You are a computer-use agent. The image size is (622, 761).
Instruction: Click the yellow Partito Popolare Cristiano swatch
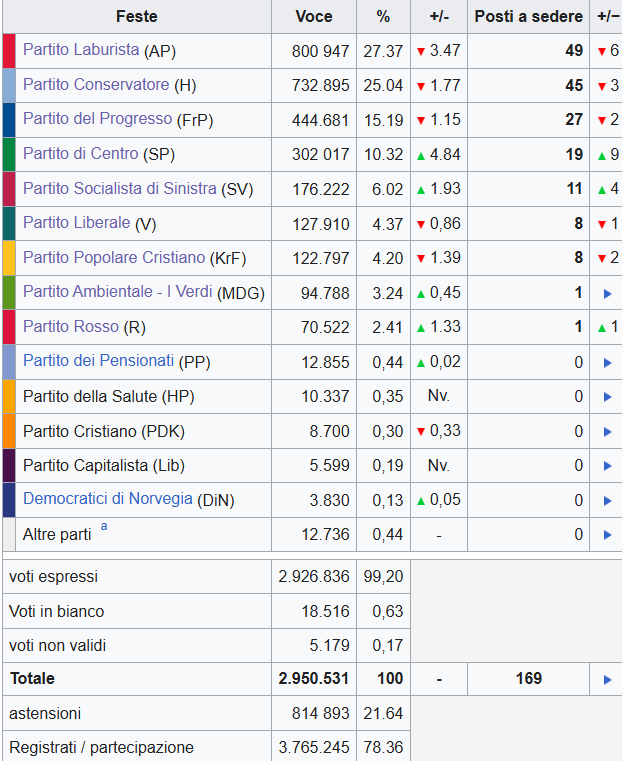tap(9, 258)
